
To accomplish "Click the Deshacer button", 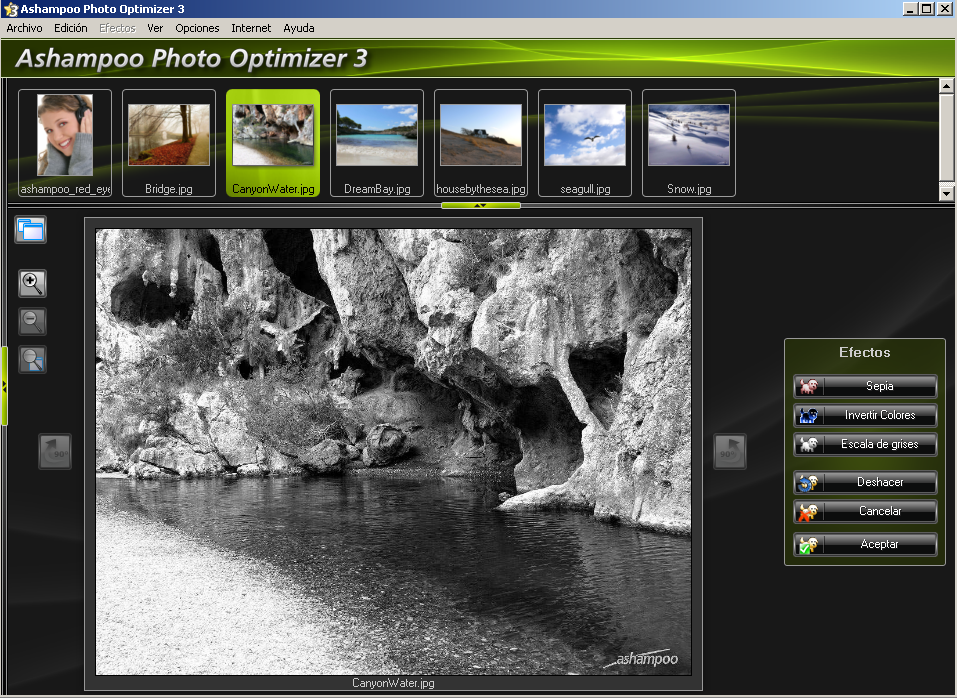I will pyautogui.click(x=865, y=483).
